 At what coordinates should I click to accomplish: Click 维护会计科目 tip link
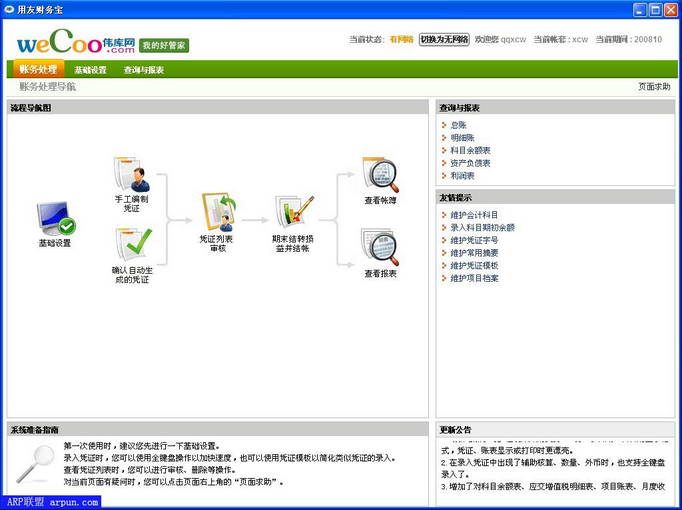click(474, 215)
